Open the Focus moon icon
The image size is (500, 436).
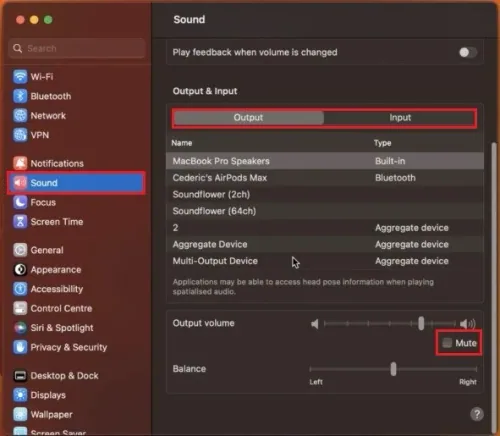click(x=20, y=202)
